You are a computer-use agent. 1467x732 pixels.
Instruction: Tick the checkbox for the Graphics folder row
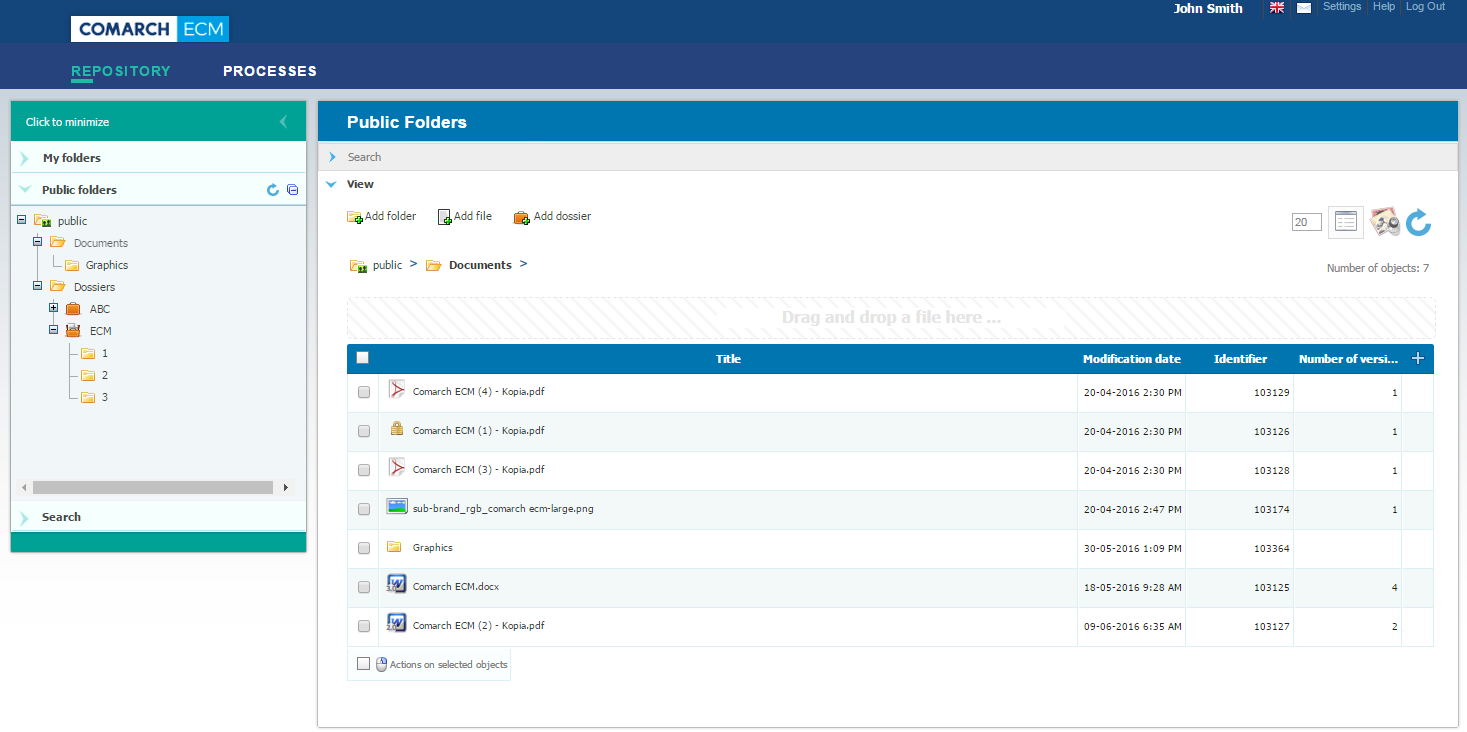click(364, 548)
